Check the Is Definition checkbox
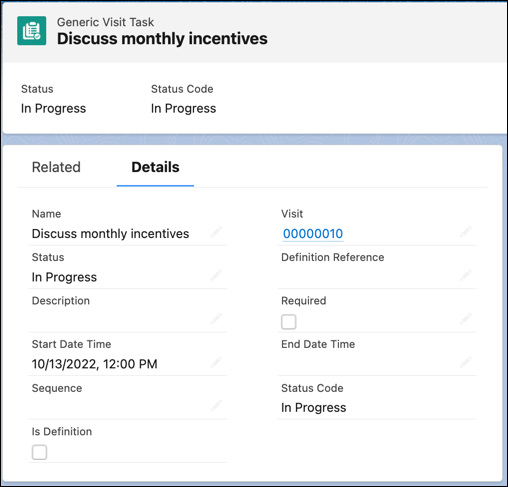 pyautogui.click(x=39, y=452)
